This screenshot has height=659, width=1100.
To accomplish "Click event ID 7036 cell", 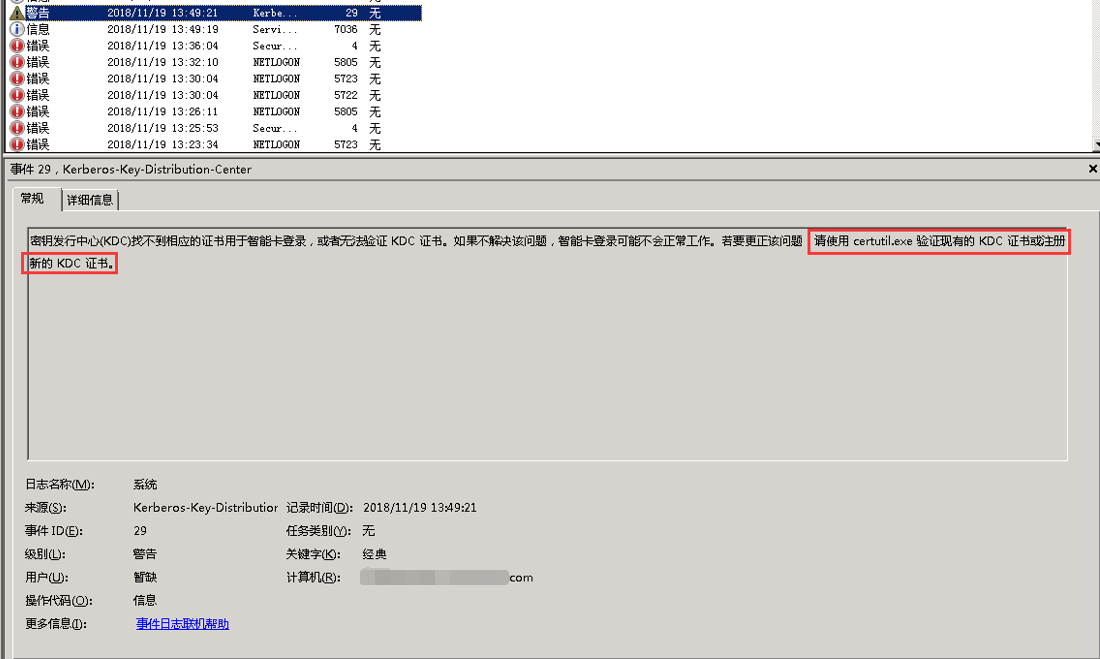I will (x=346, y=29).
